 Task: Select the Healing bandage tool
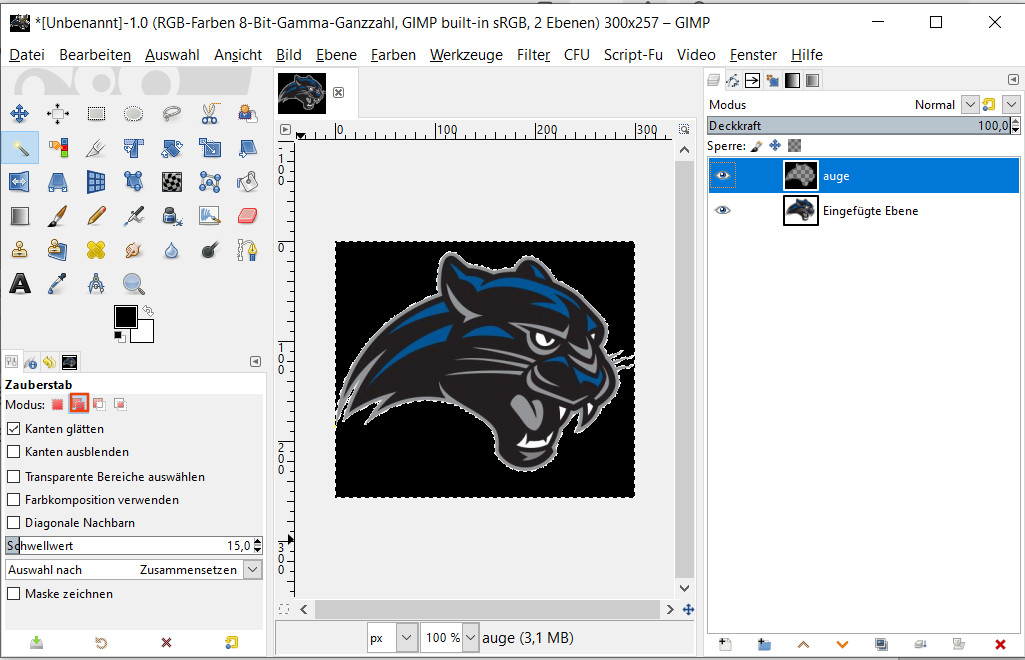[x=96, y=249]
